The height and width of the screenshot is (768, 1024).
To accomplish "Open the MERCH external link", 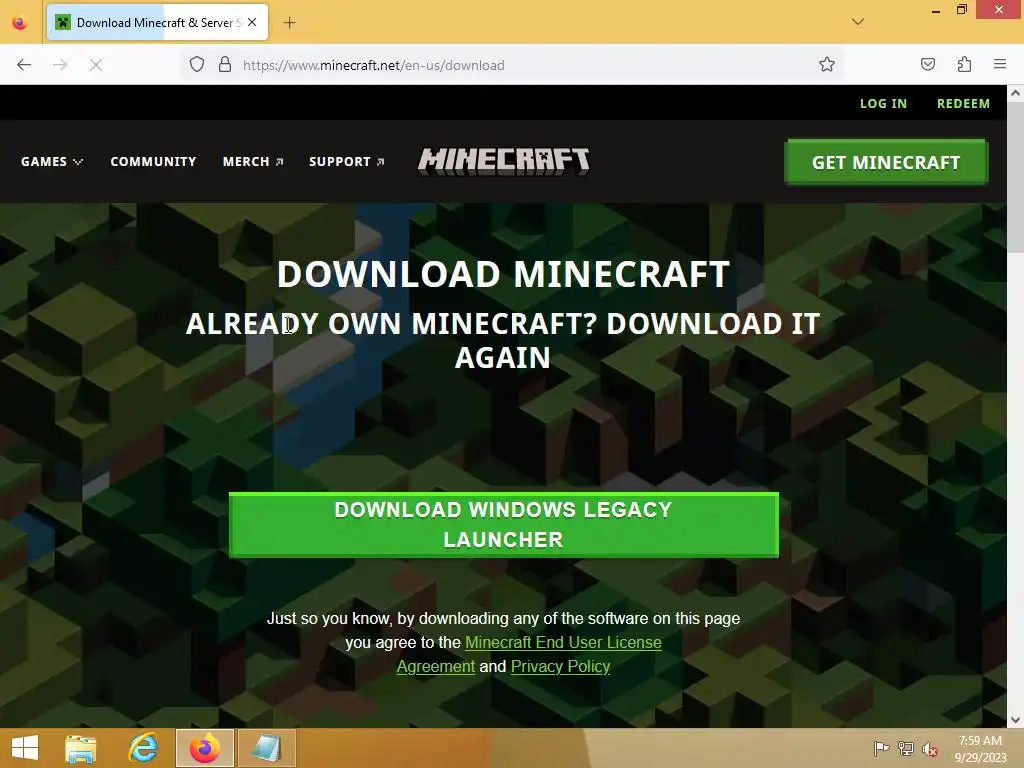I will coord(253,161).
